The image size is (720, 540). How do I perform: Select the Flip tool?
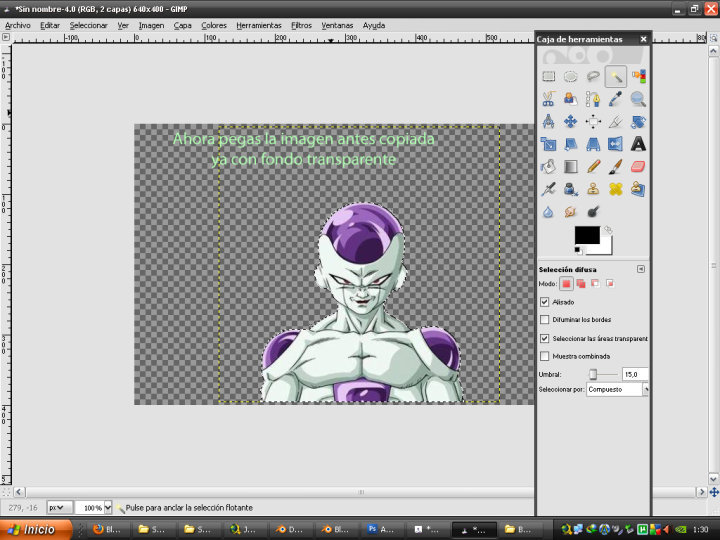pyautogui.click(x=616, y=144)
